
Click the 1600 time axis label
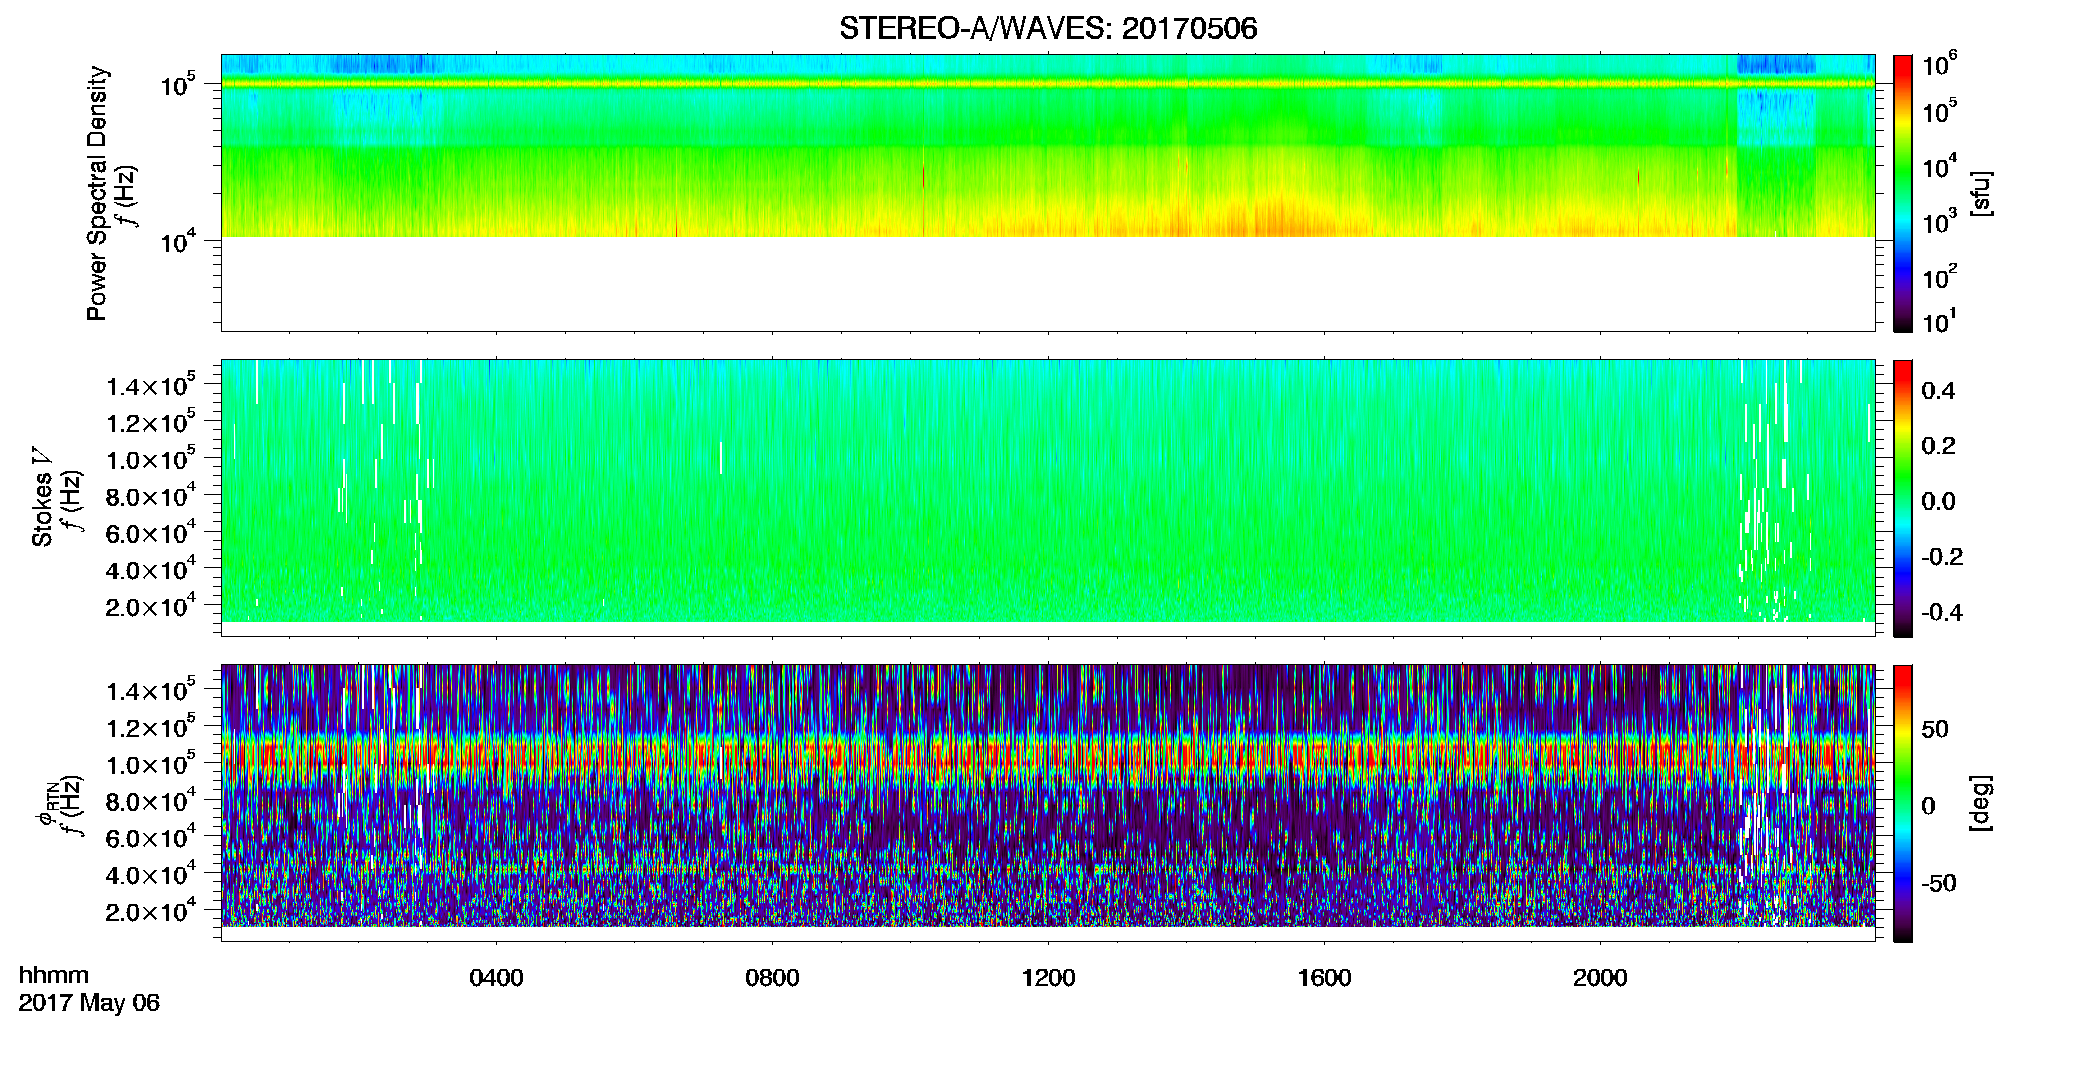(x=1324, y=978)
